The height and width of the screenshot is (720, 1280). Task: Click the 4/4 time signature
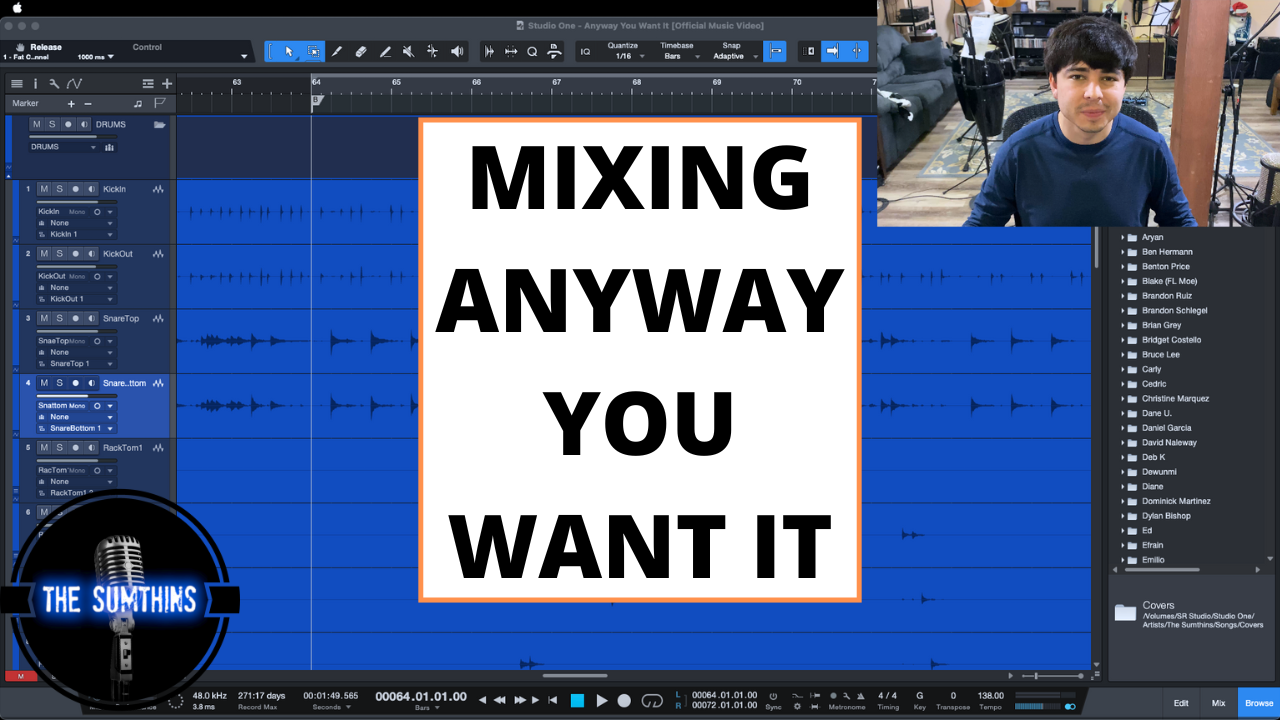click(887, 696)
